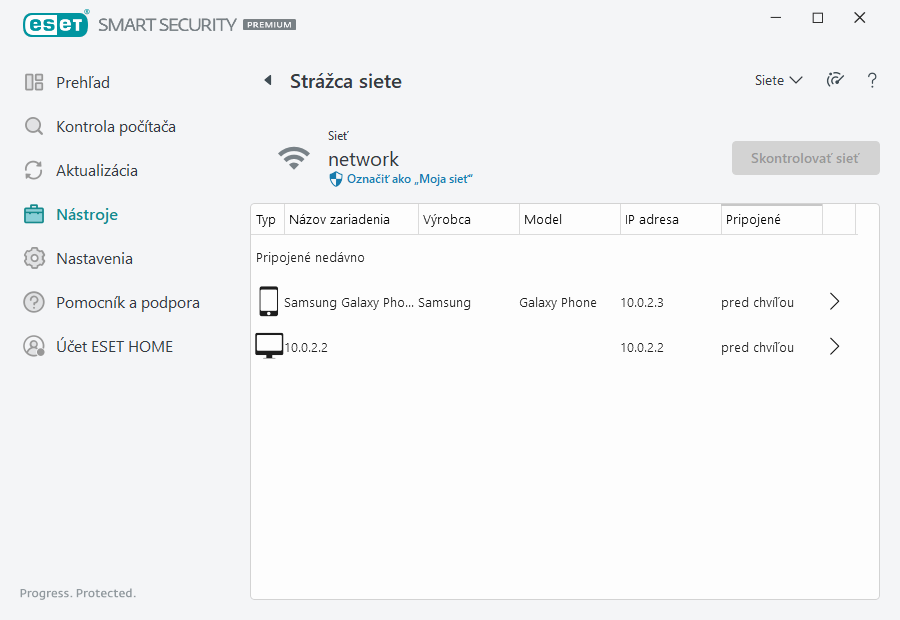
Task: Click the Samsung Galaxy phone device icon
Action: click(268, 302)
